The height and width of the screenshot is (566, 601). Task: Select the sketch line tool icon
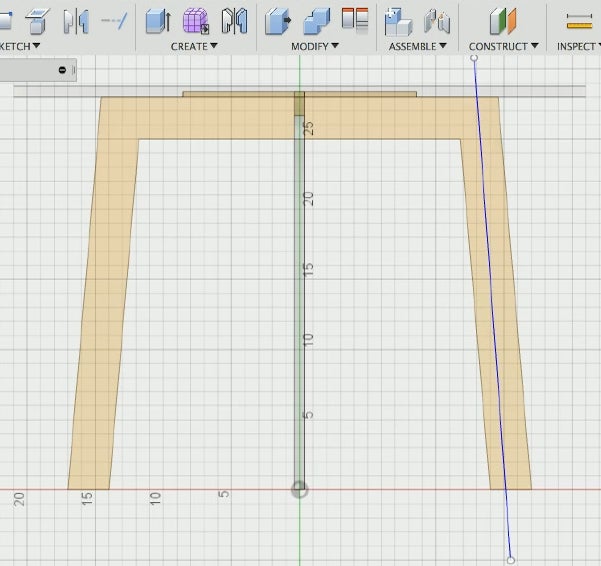click(x=114, y=21)
